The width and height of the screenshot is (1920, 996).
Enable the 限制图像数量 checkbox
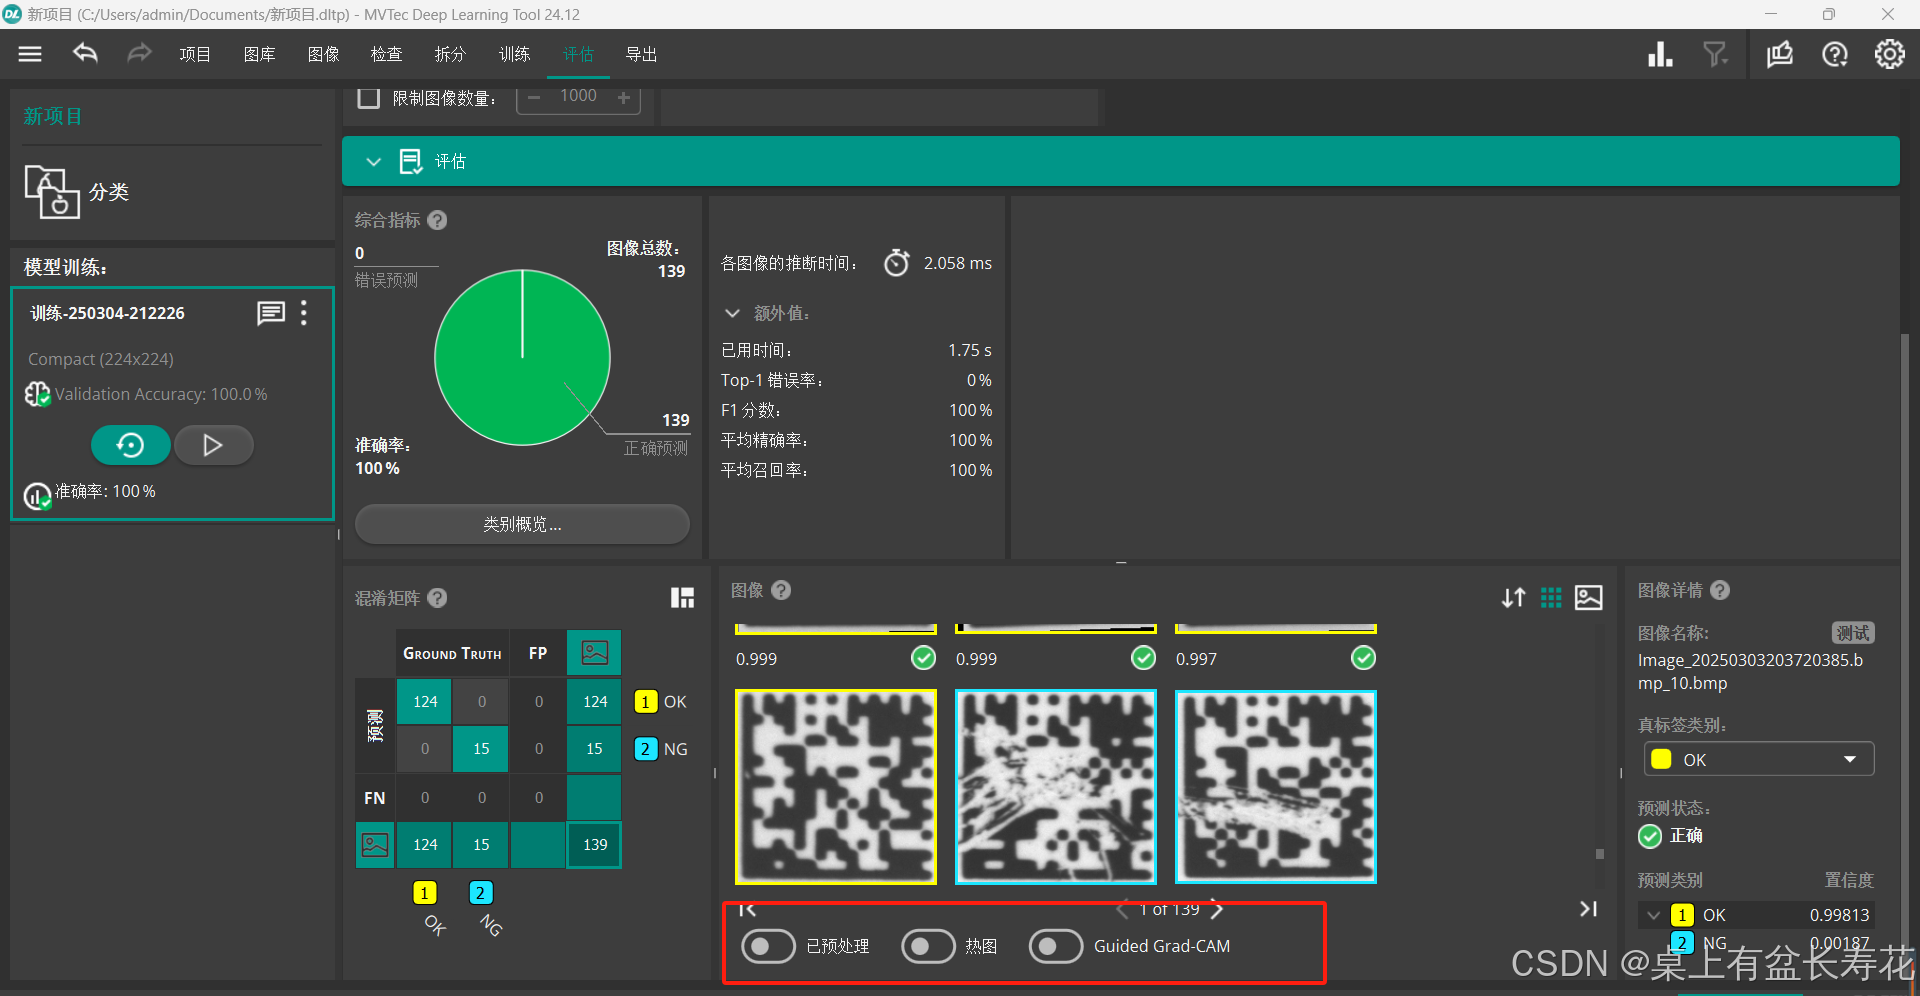click(369, 97)
